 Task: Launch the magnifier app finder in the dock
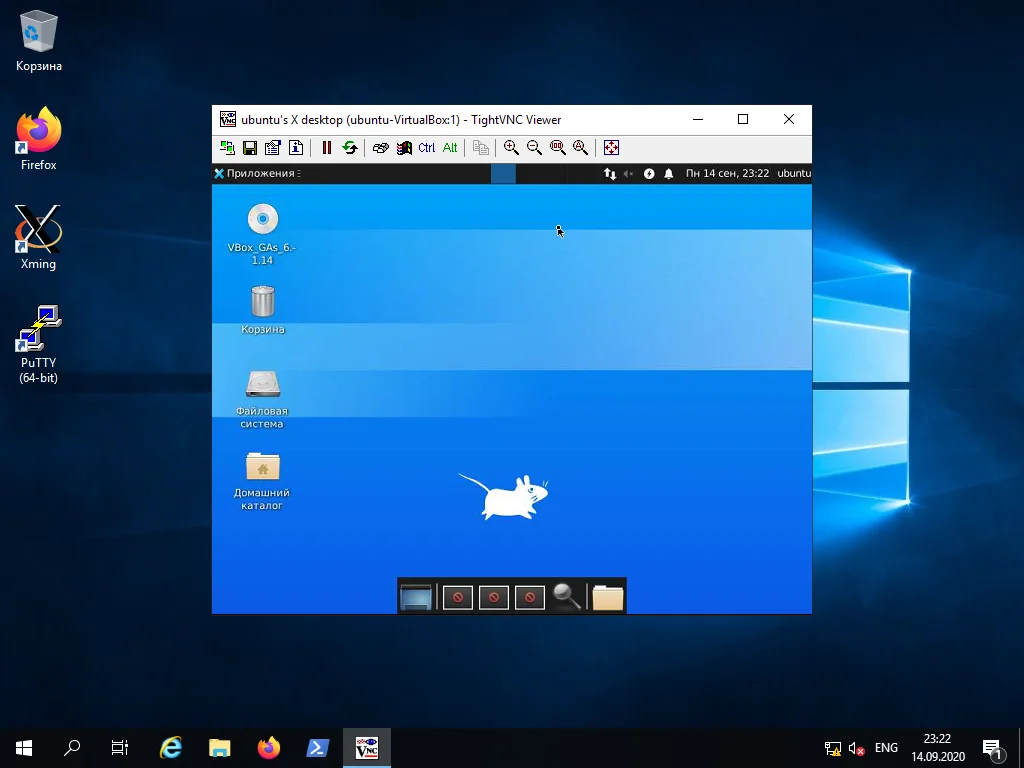click(566, 596)
